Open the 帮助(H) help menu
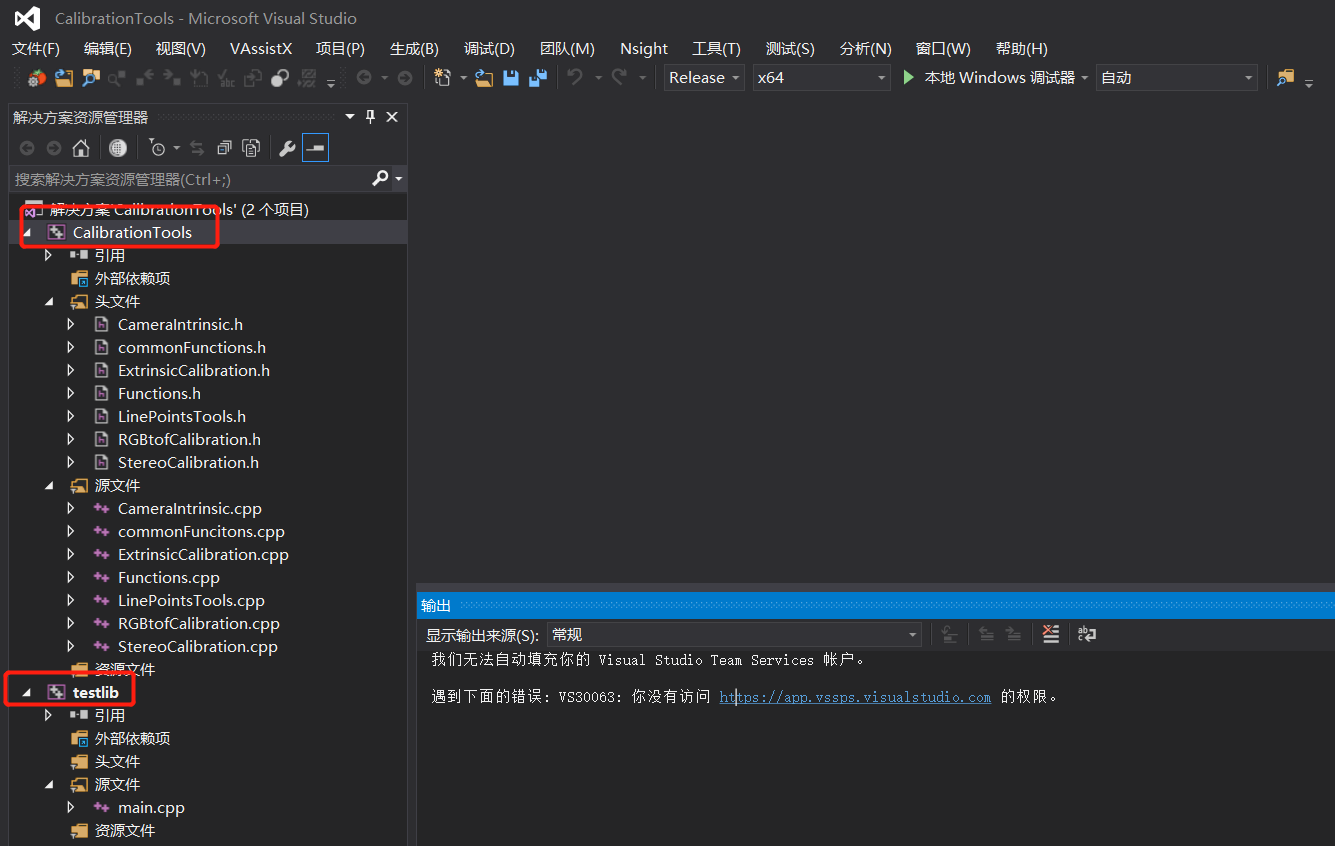Viewport: 1335px width, 846px height. (x=1022, y=48)
